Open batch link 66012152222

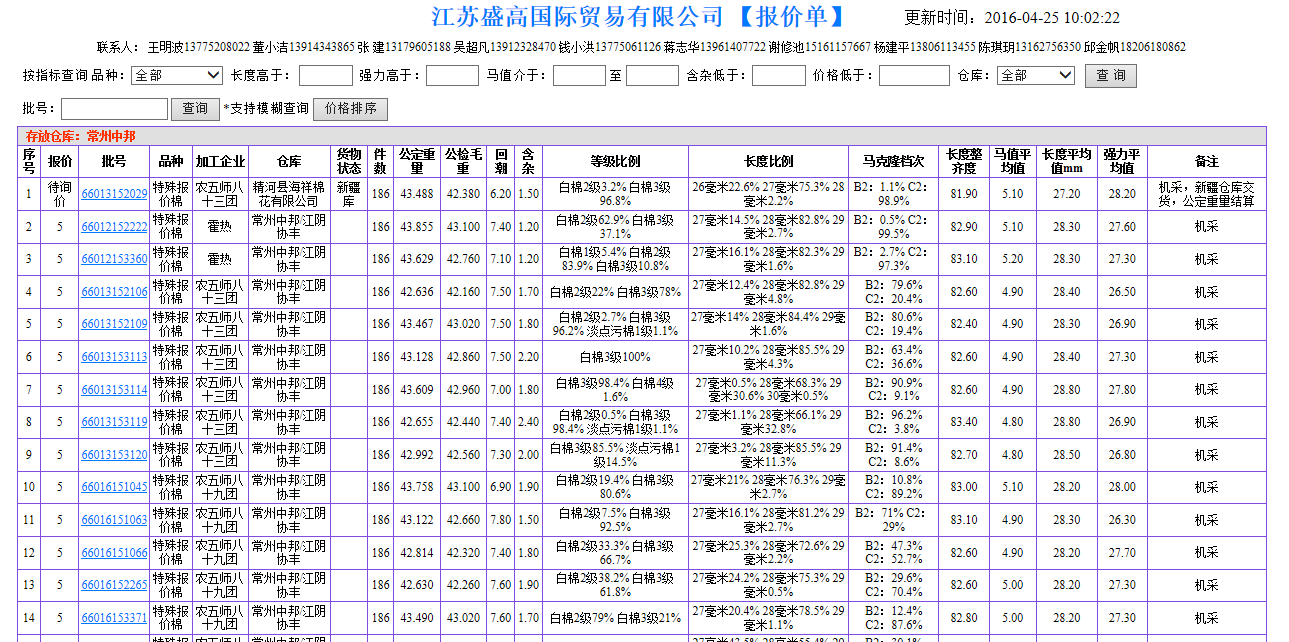tap(114, 227)
